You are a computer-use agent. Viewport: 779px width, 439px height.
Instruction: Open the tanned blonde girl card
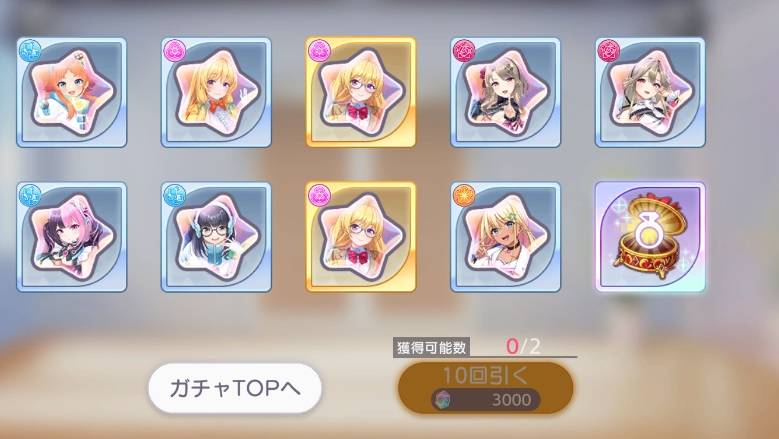click(x=505, y=237)
